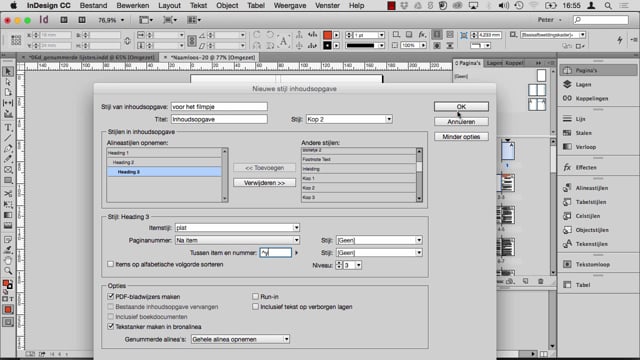Open the Bestand menu
The width and height of the screenshot is (640, 360).
pos(93,6)
